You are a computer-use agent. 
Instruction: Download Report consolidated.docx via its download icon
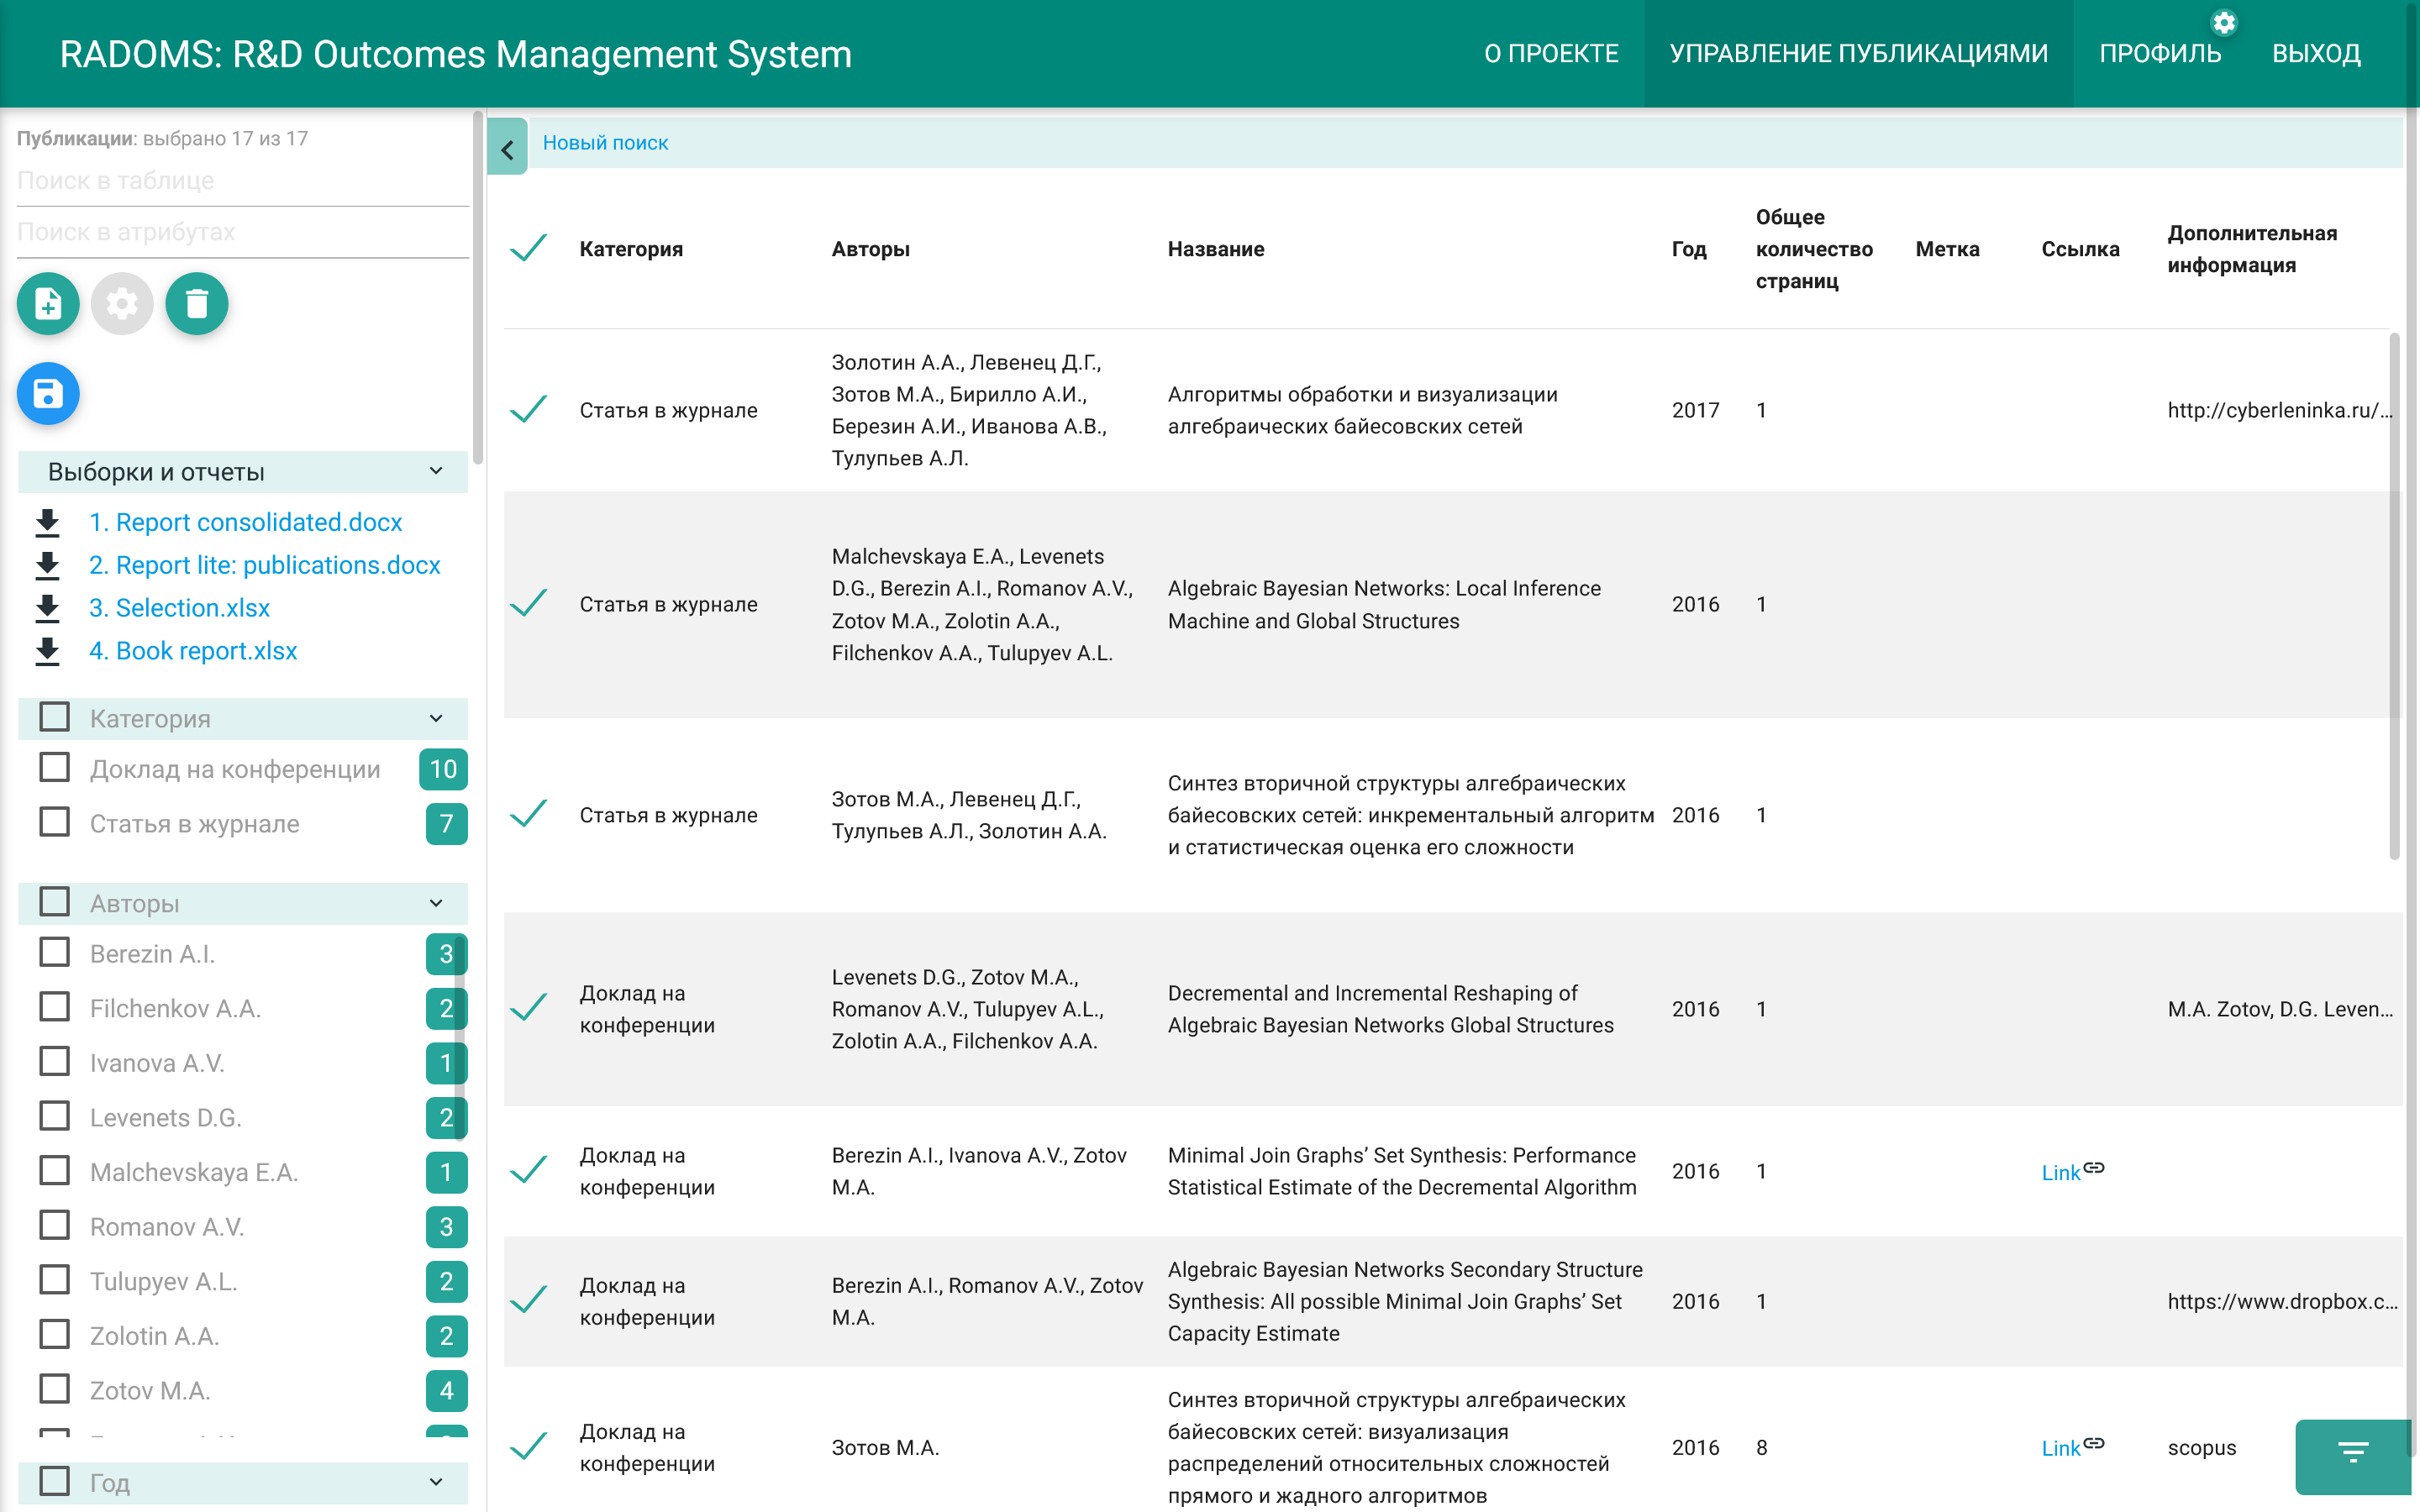pos(47,521)
